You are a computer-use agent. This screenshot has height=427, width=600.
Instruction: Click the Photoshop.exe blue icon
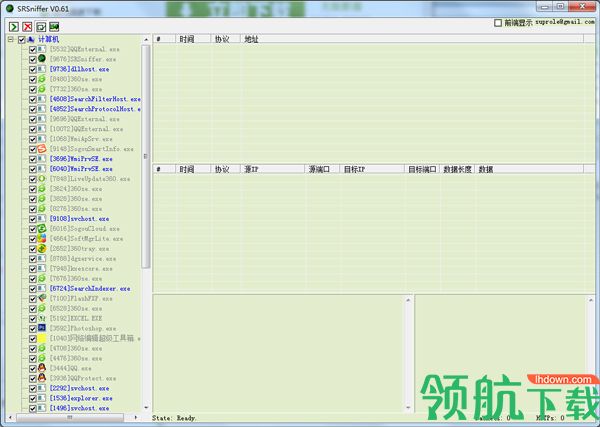(42, 328)
